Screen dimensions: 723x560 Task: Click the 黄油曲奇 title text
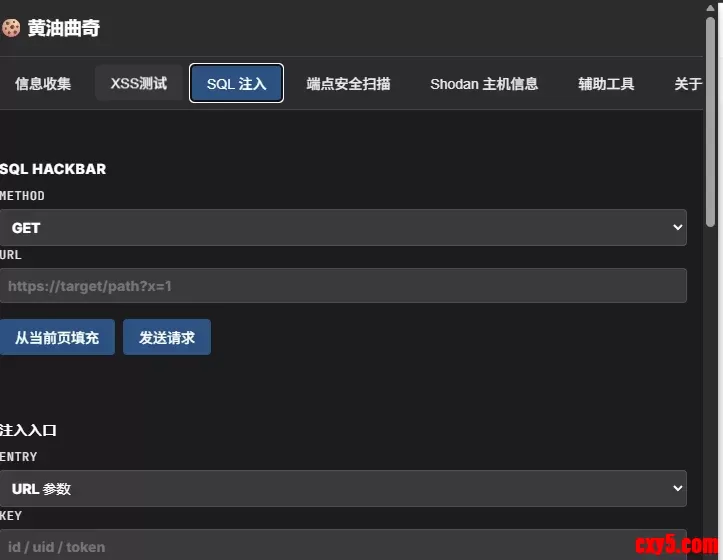point(64,28)
